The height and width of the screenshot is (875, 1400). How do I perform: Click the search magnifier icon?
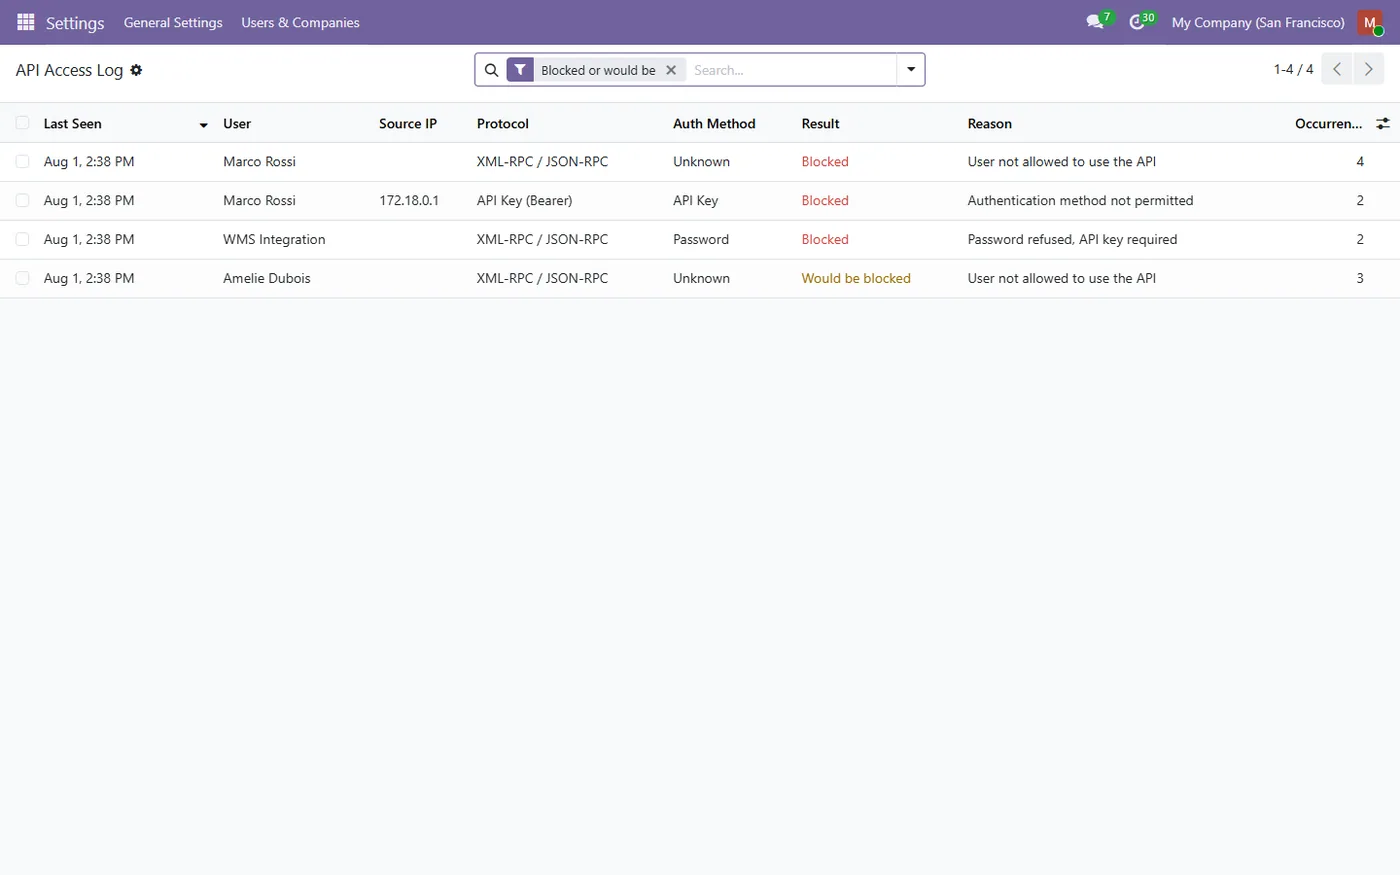pyautogui.click(x=491, y=70)
